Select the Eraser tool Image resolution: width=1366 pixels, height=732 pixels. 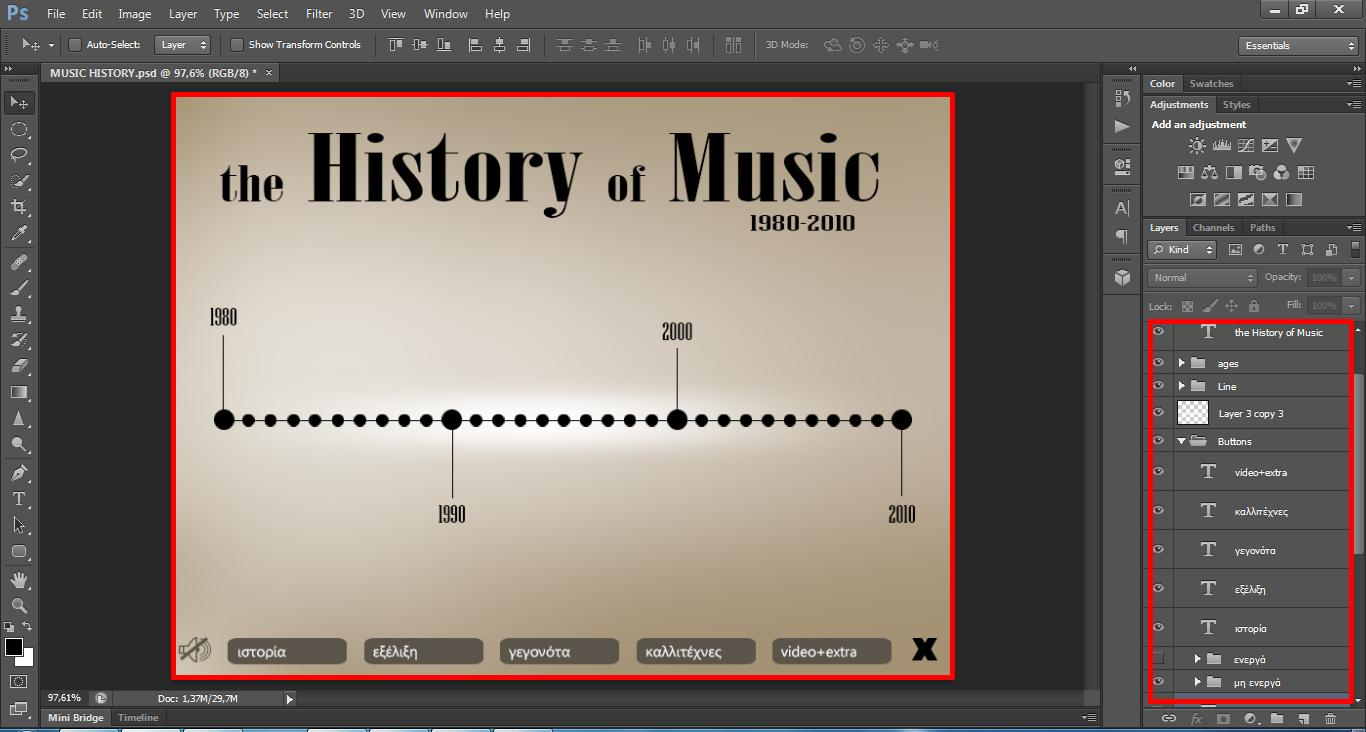(19, 366)
